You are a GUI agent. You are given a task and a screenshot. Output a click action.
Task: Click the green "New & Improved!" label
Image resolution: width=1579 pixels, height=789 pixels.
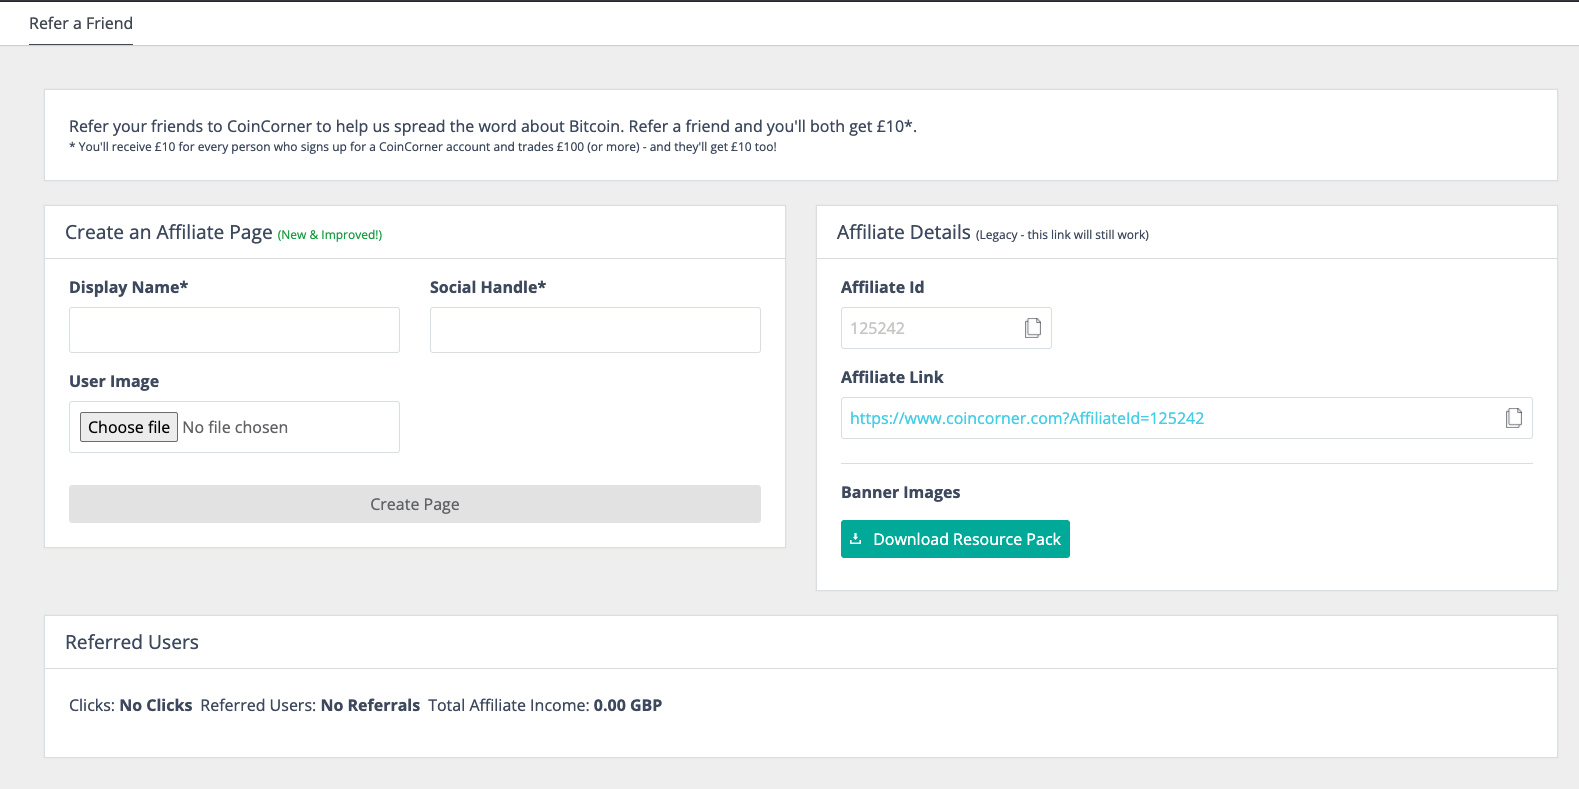(330, 235)
